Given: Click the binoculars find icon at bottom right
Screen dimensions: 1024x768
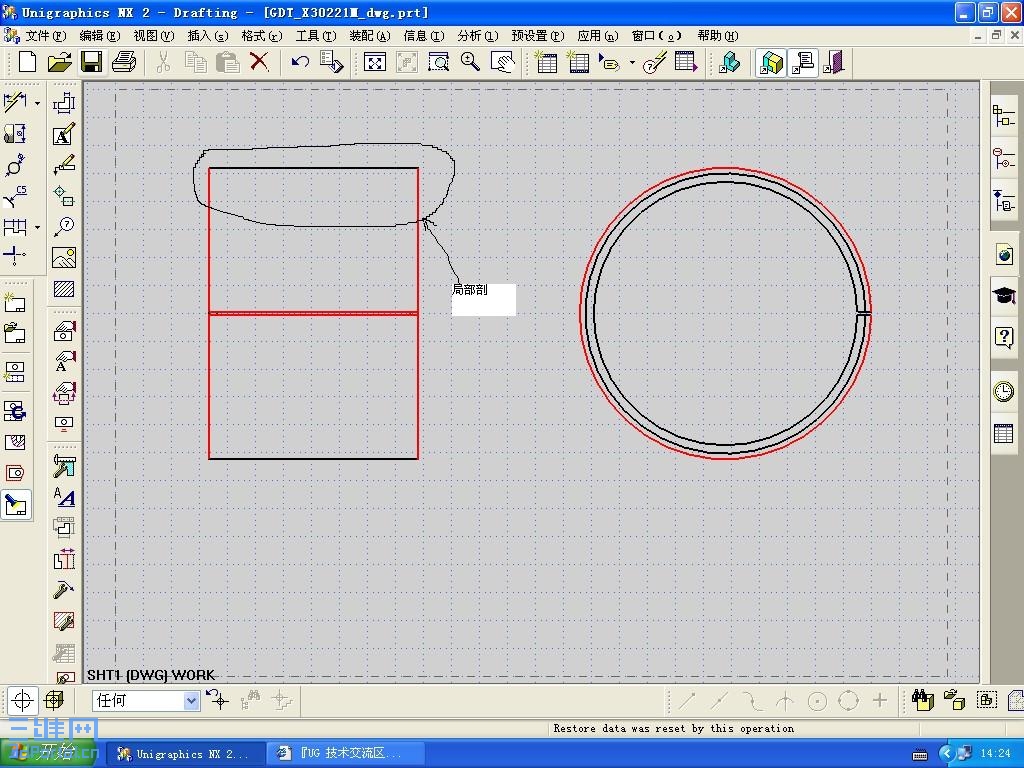Looking at the screenshot, I should 922,701.
